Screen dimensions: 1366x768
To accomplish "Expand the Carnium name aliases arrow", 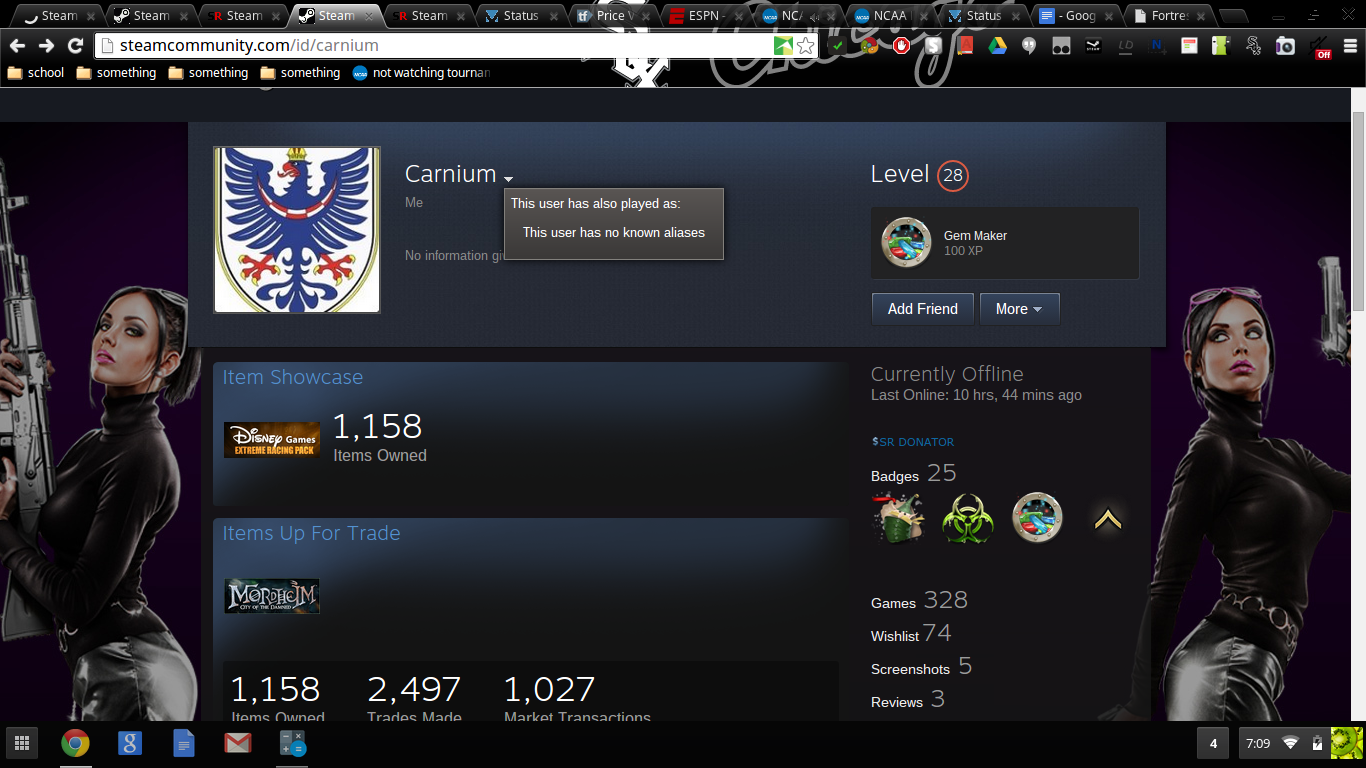I will coord(508,177).
